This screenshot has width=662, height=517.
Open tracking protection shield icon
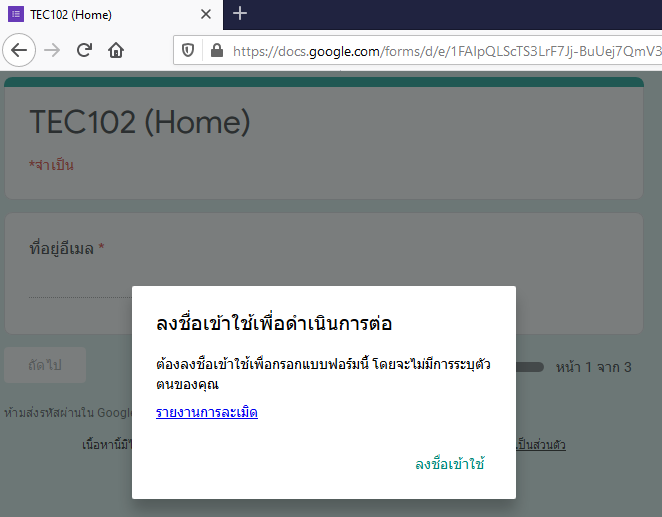pos(187,50)
